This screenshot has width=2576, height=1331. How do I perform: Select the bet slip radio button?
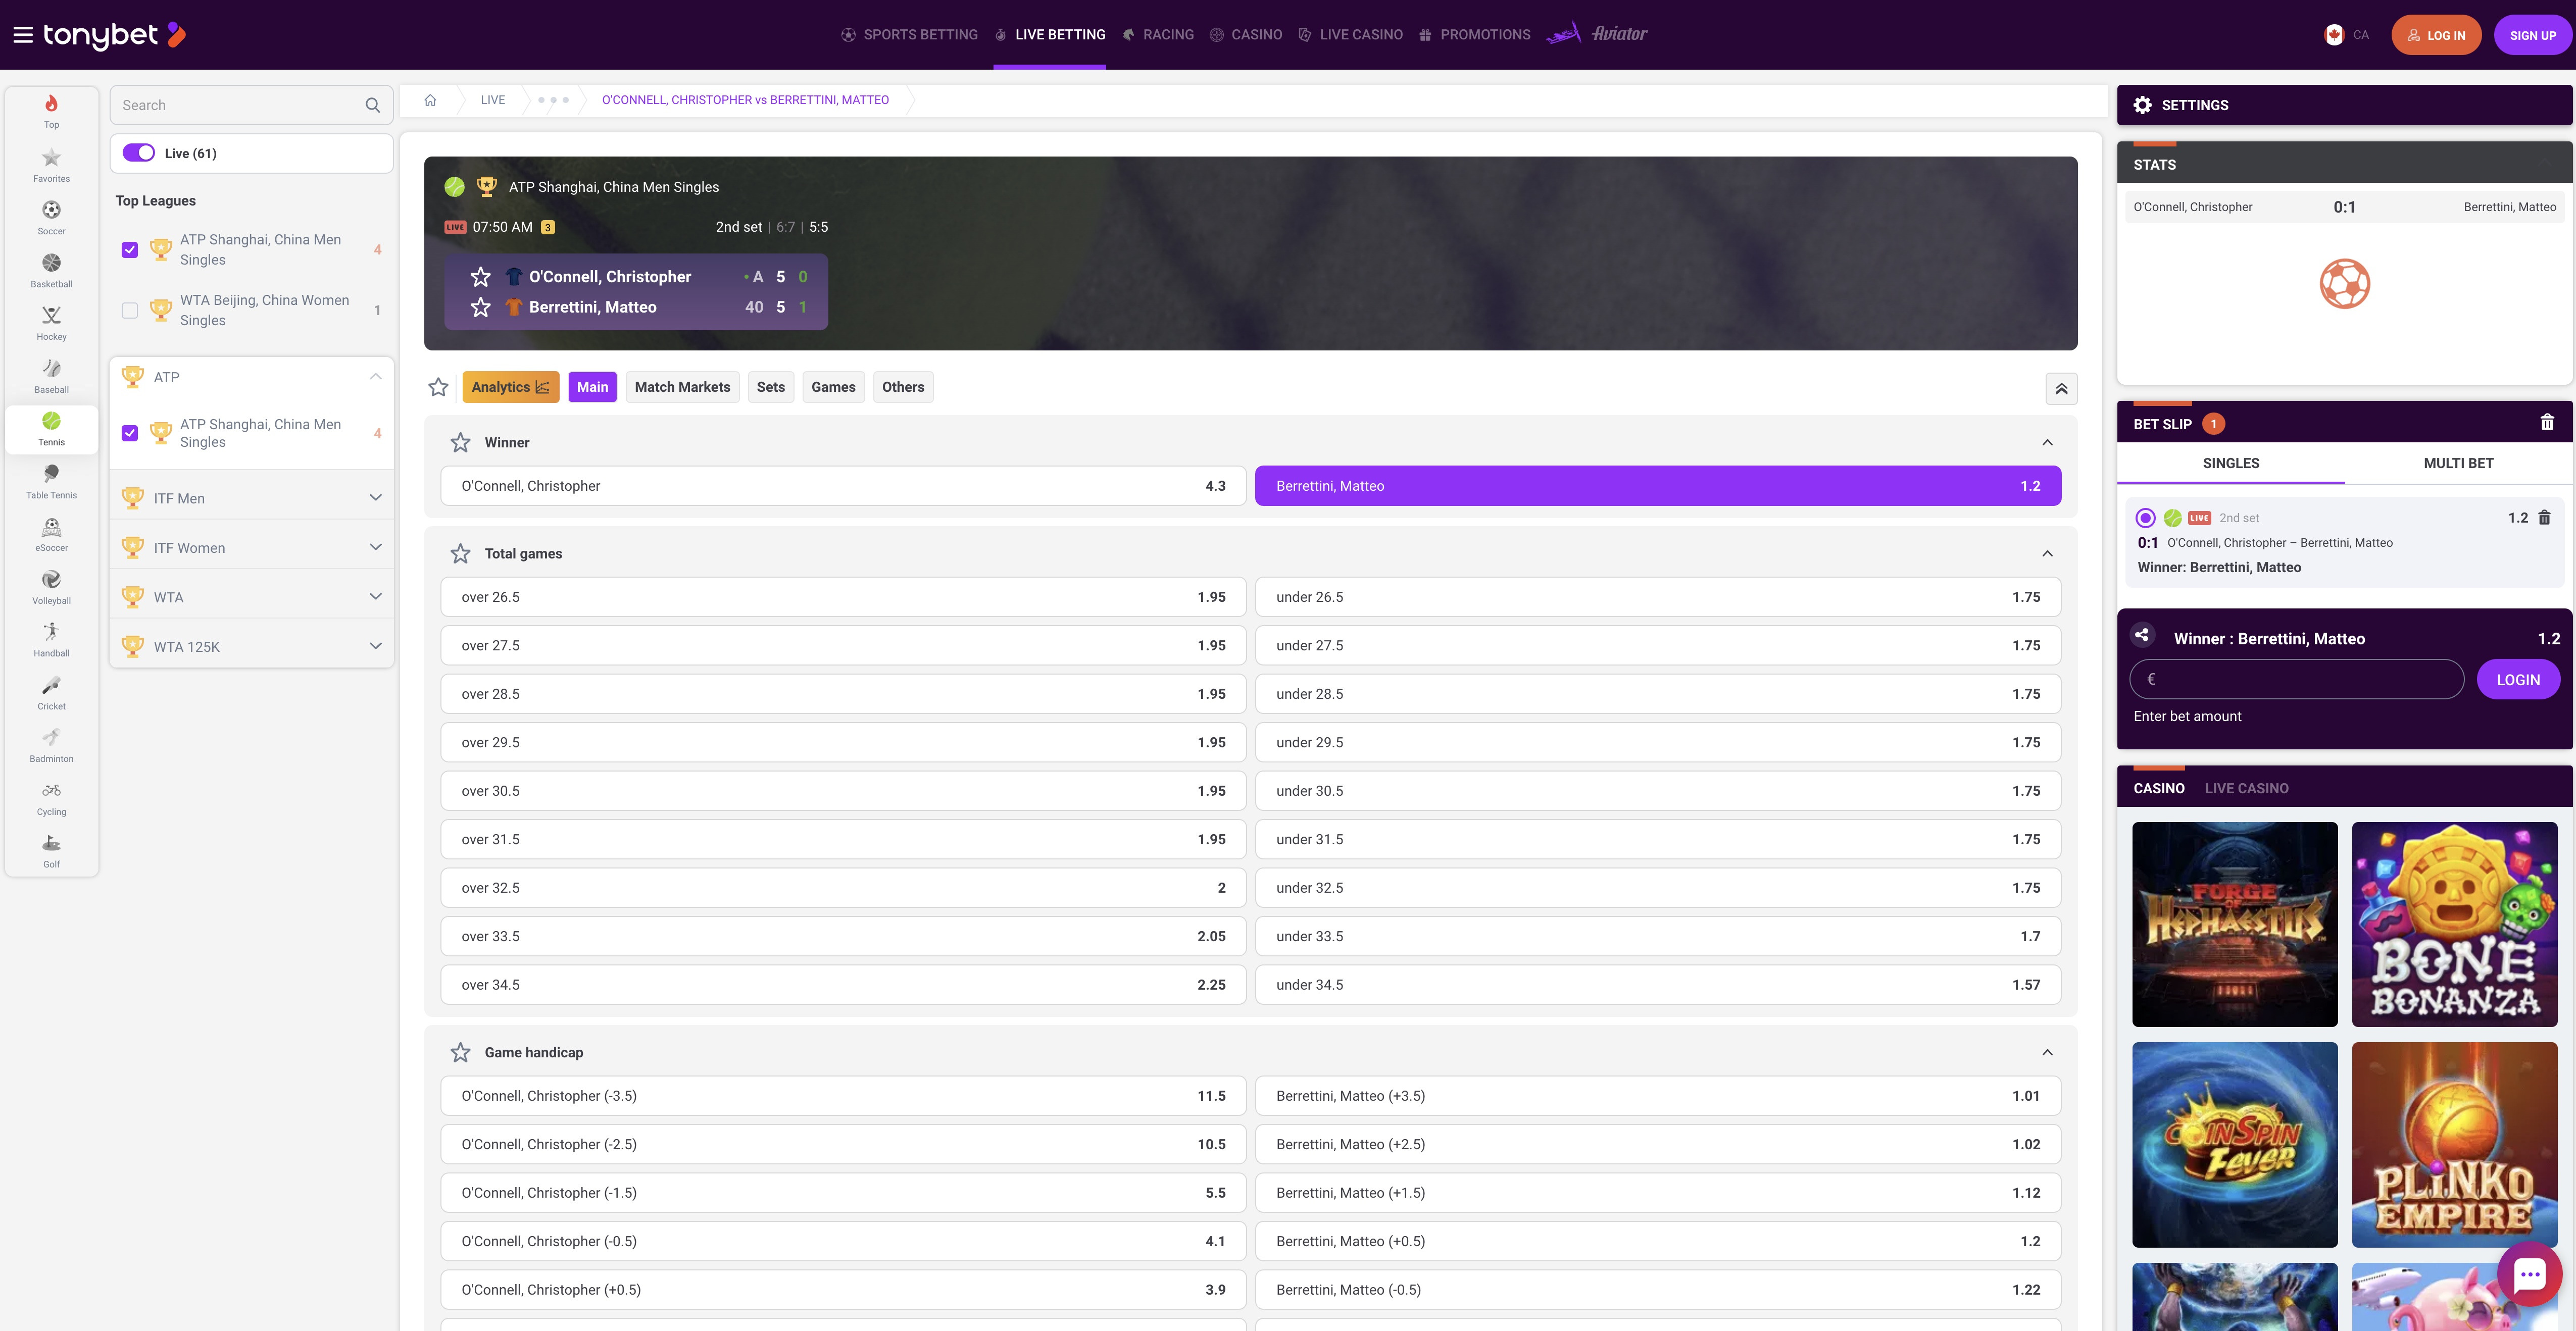[x=2145, y=518]
